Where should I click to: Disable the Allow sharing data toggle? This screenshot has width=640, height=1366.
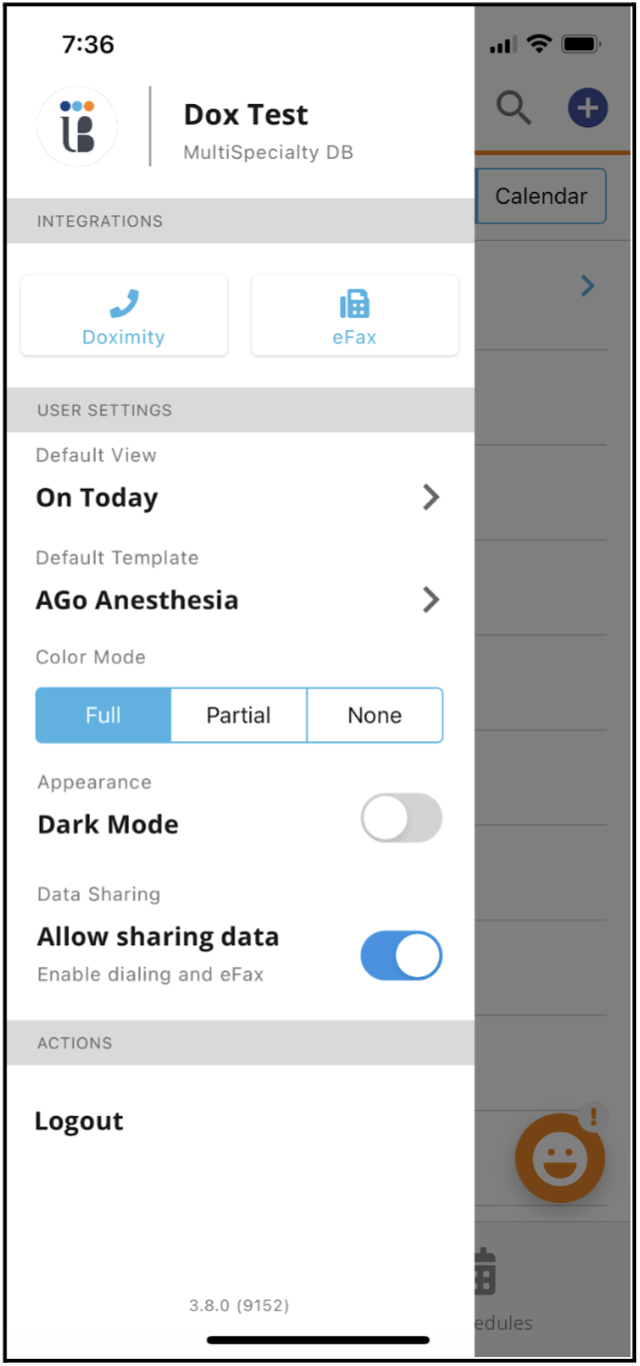click(400, 955)
